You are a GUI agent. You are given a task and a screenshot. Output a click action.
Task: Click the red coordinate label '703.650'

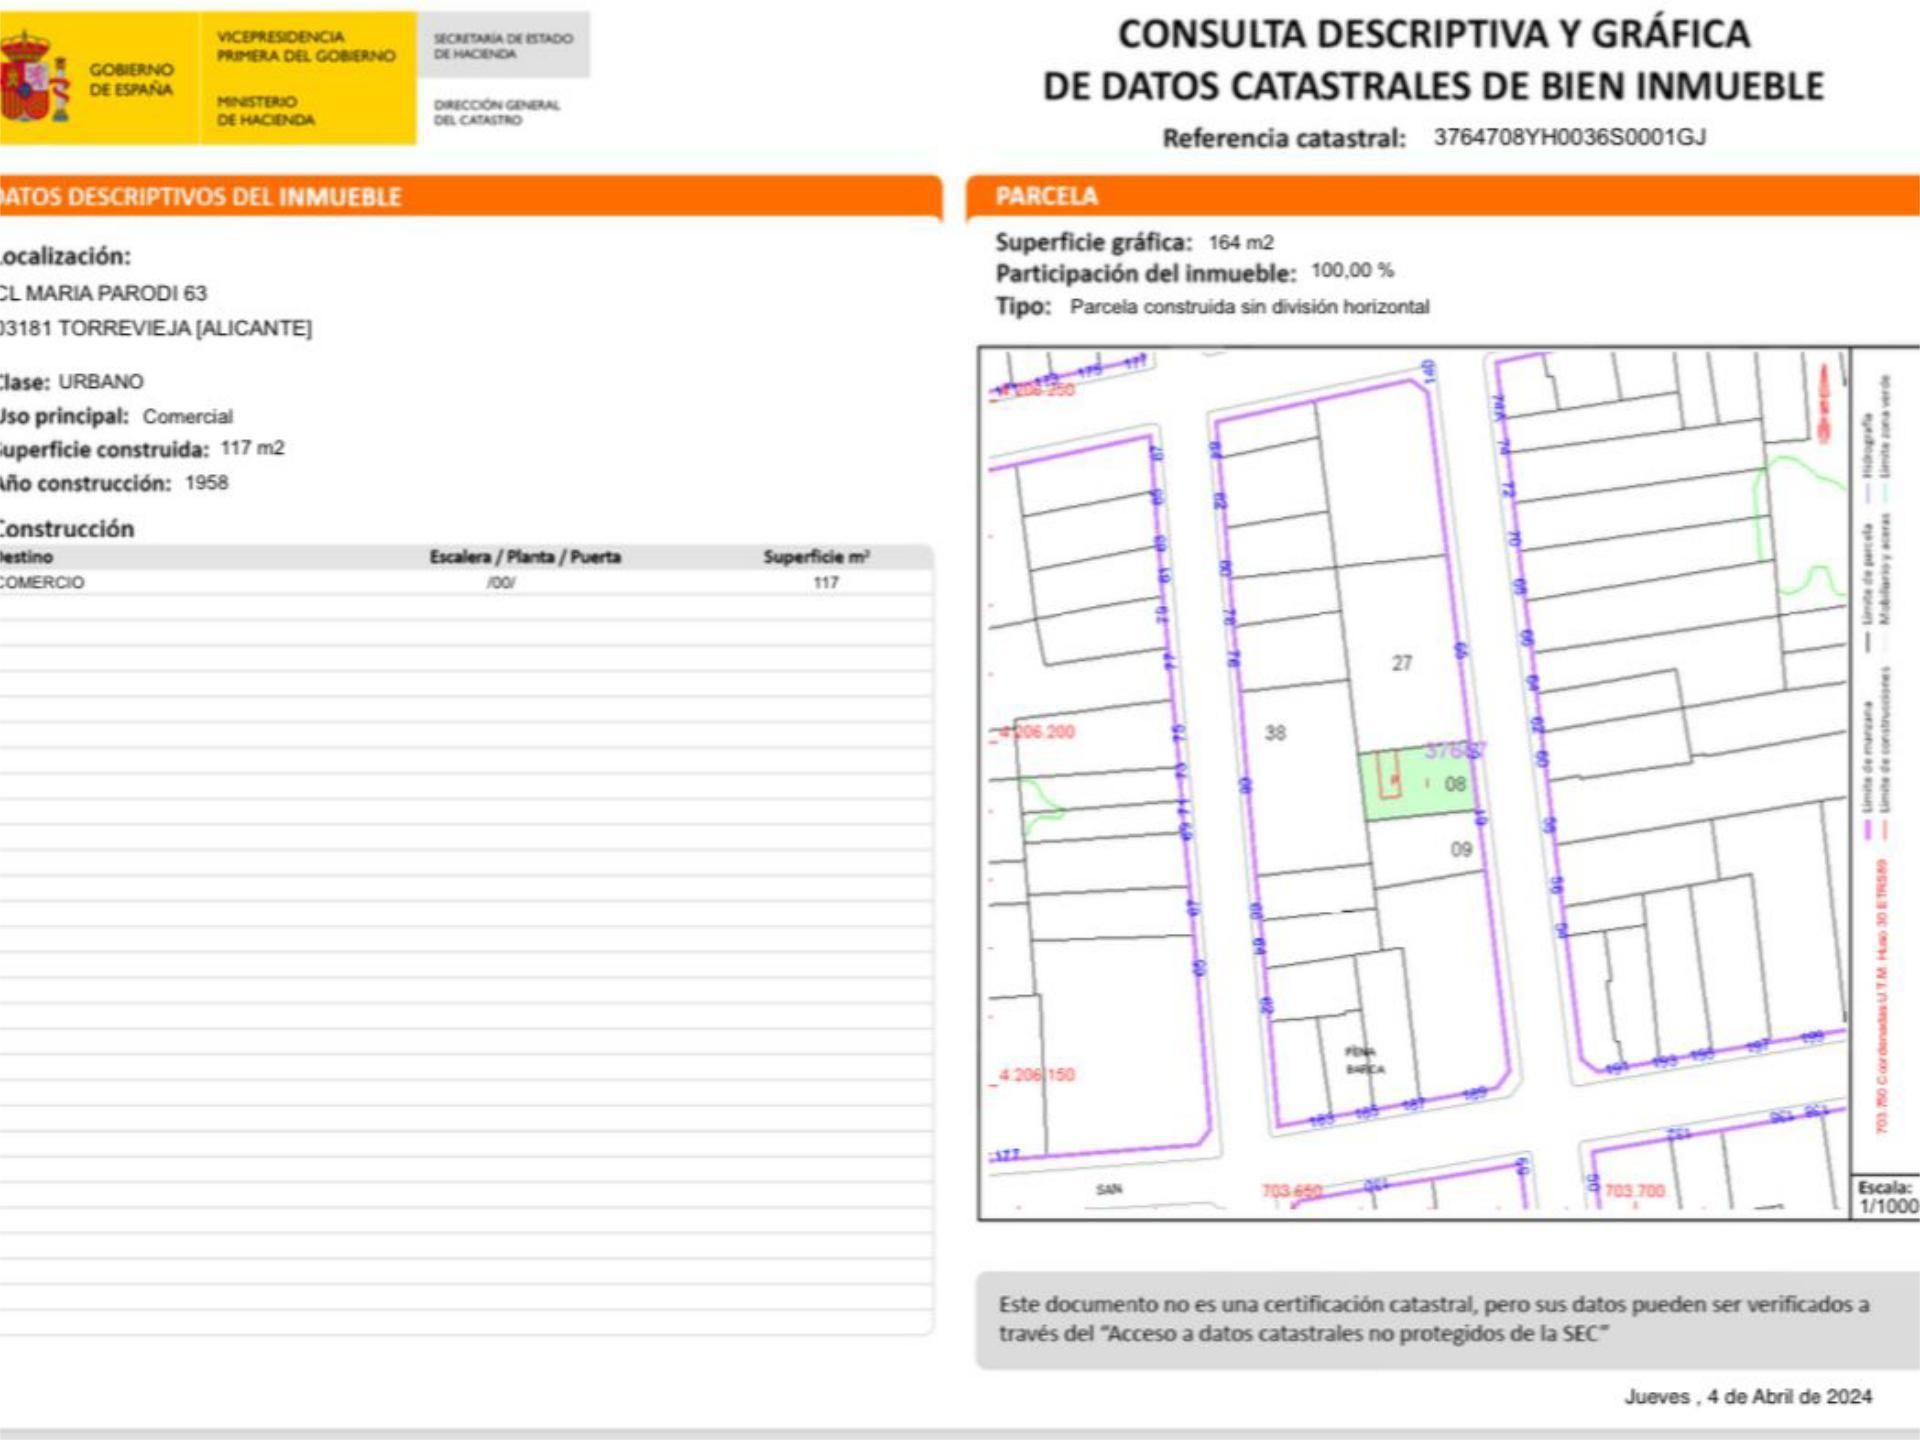[x=1291, y=1191]
